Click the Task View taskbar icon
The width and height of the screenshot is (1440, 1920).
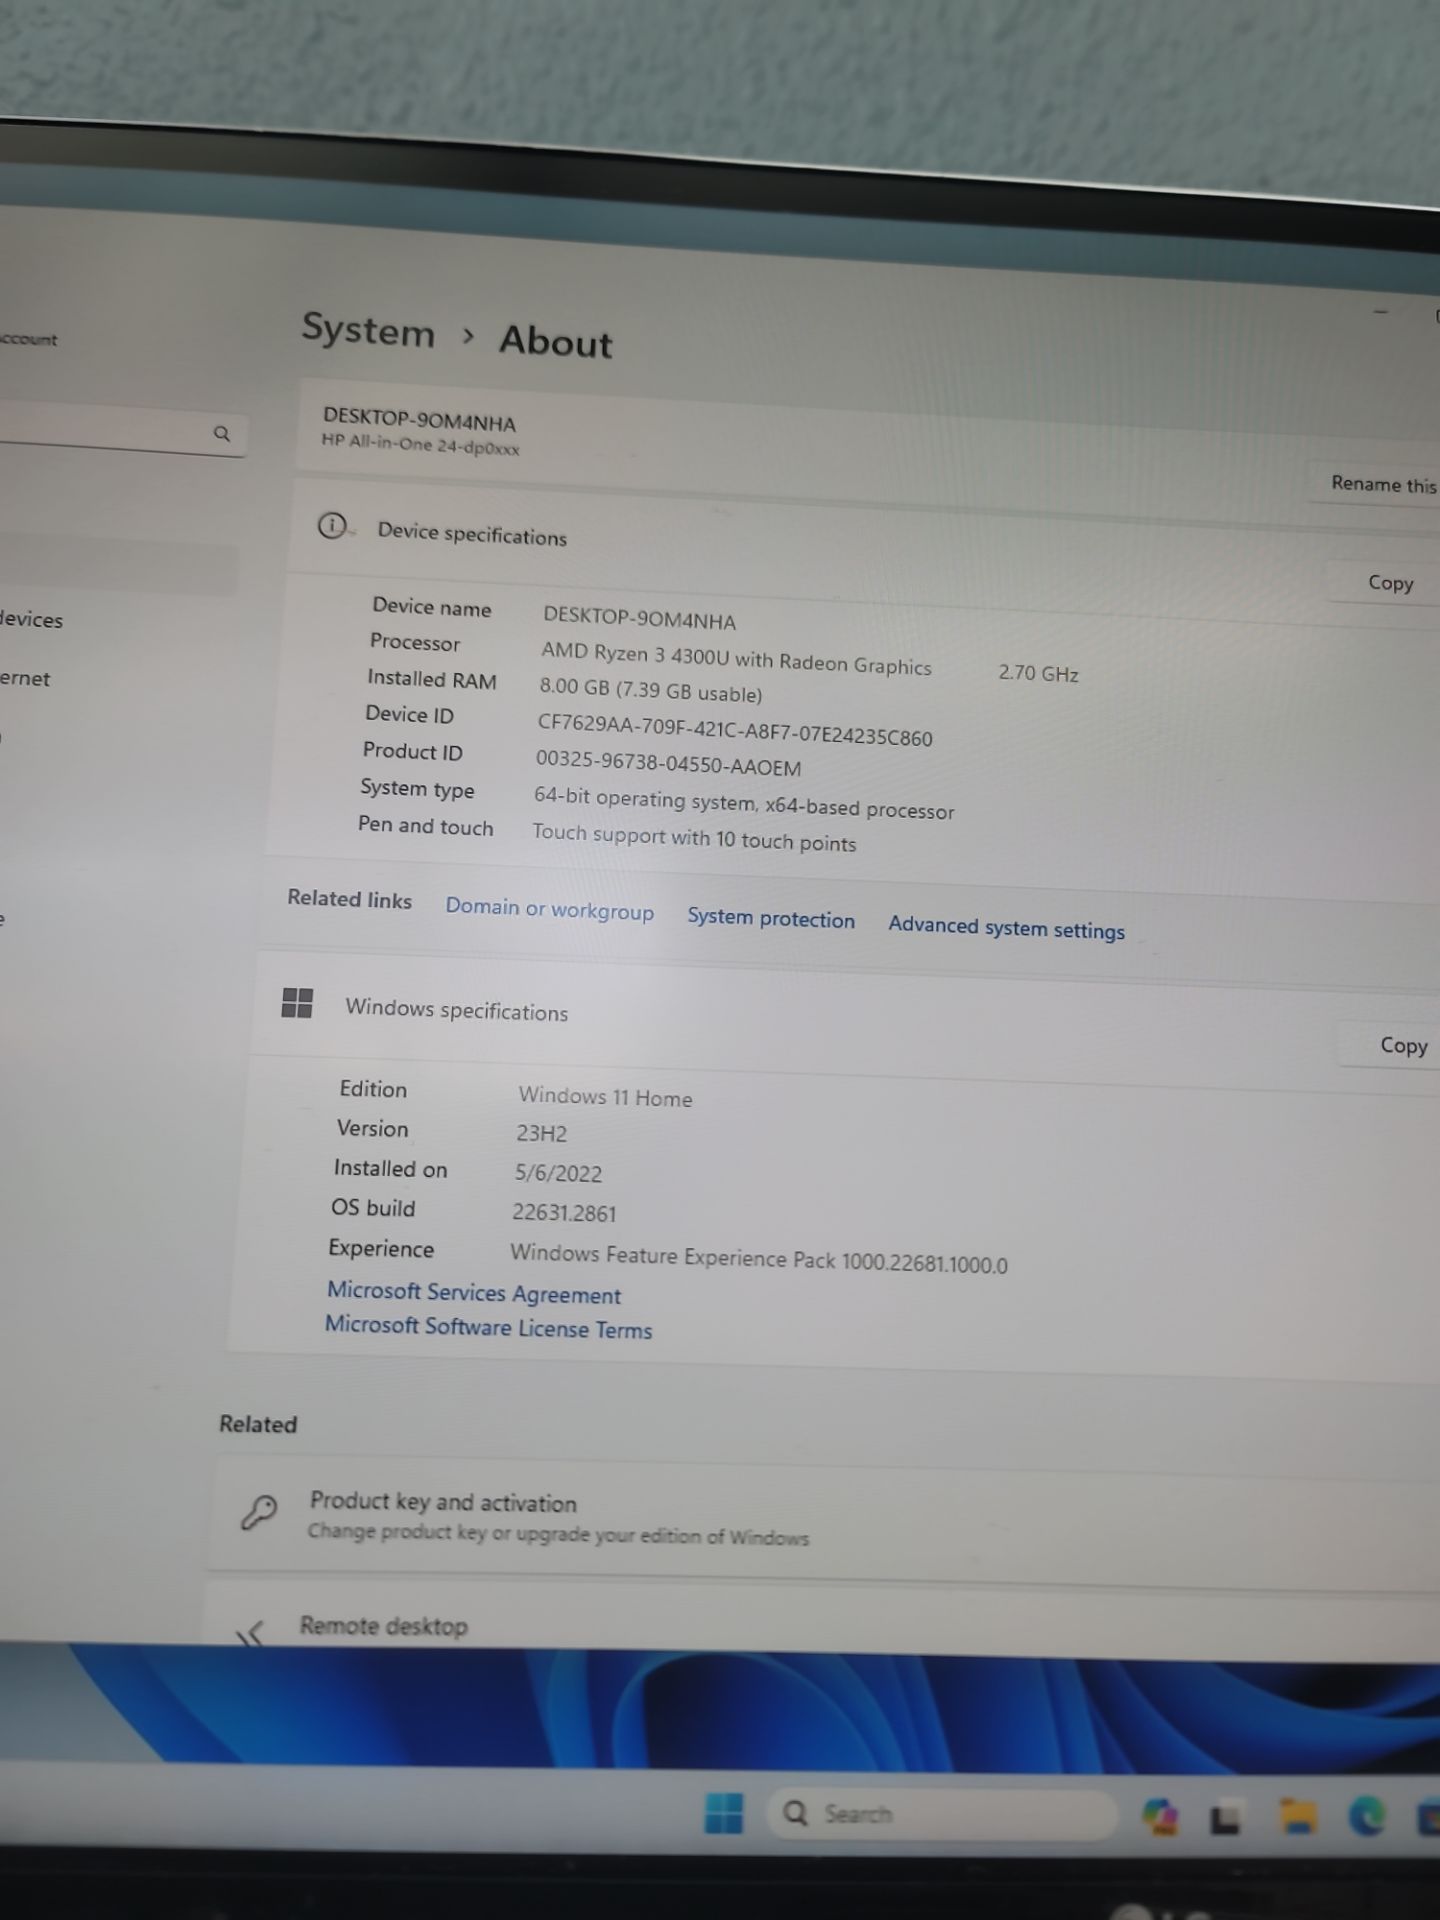point(1227,1818)
